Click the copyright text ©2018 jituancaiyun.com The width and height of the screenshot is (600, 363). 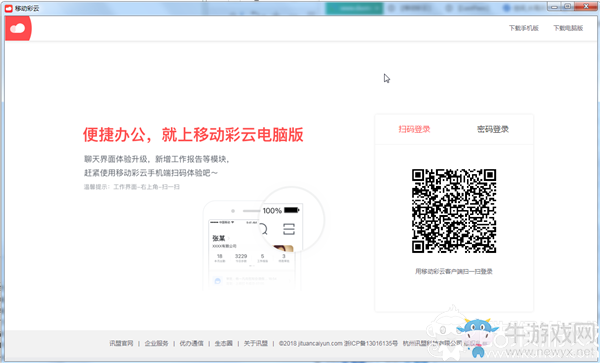[x=311, y=343]
